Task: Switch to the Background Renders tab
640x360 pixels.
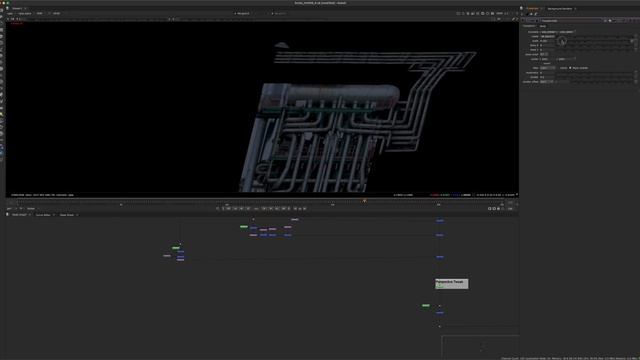Action: 560,9
